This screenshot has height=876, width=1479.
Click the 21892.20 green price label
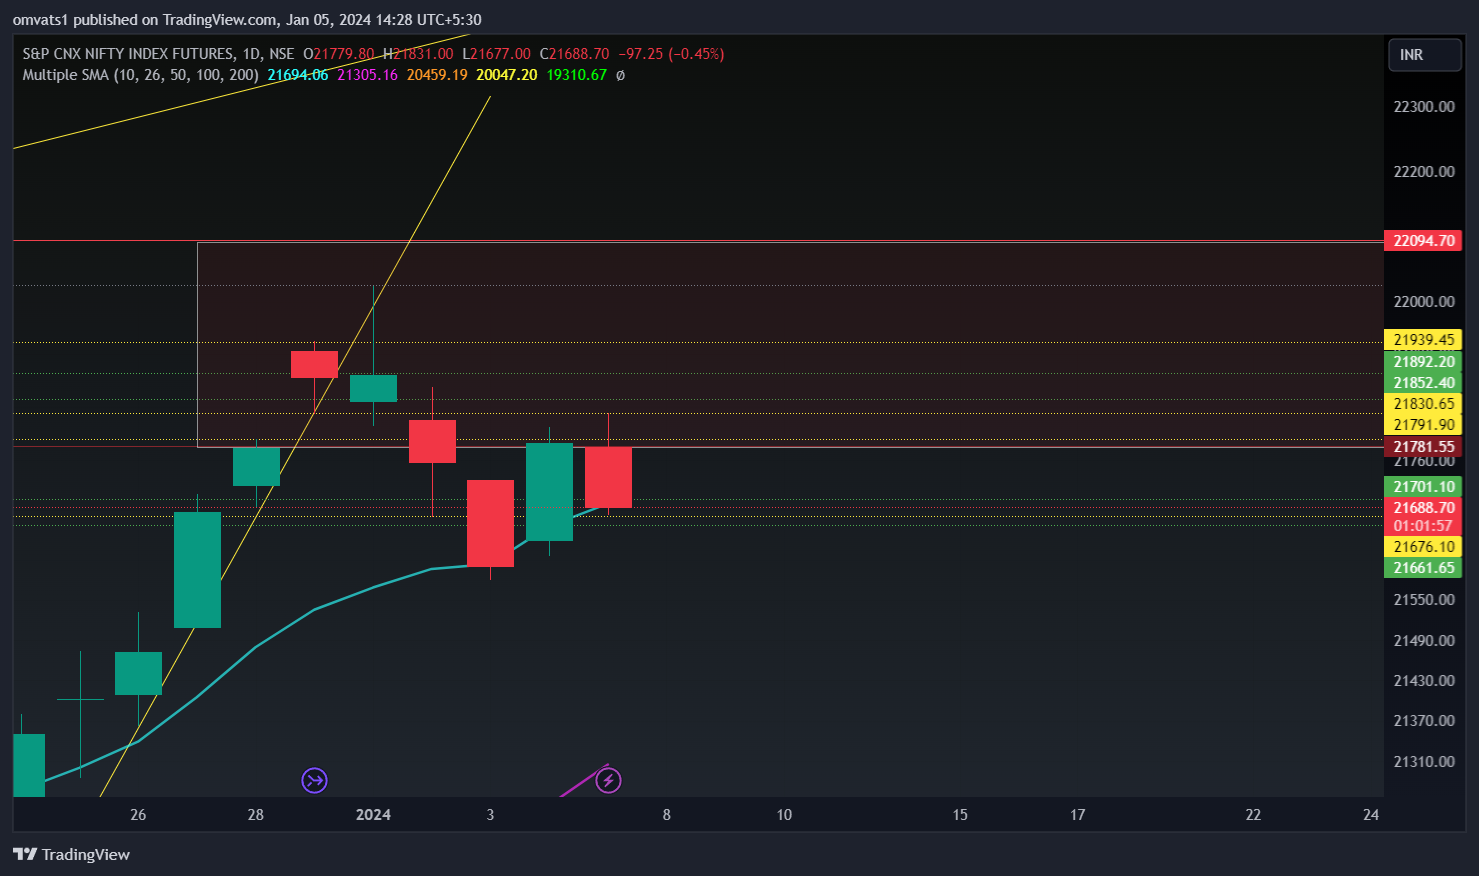(x=1423, y=362)
